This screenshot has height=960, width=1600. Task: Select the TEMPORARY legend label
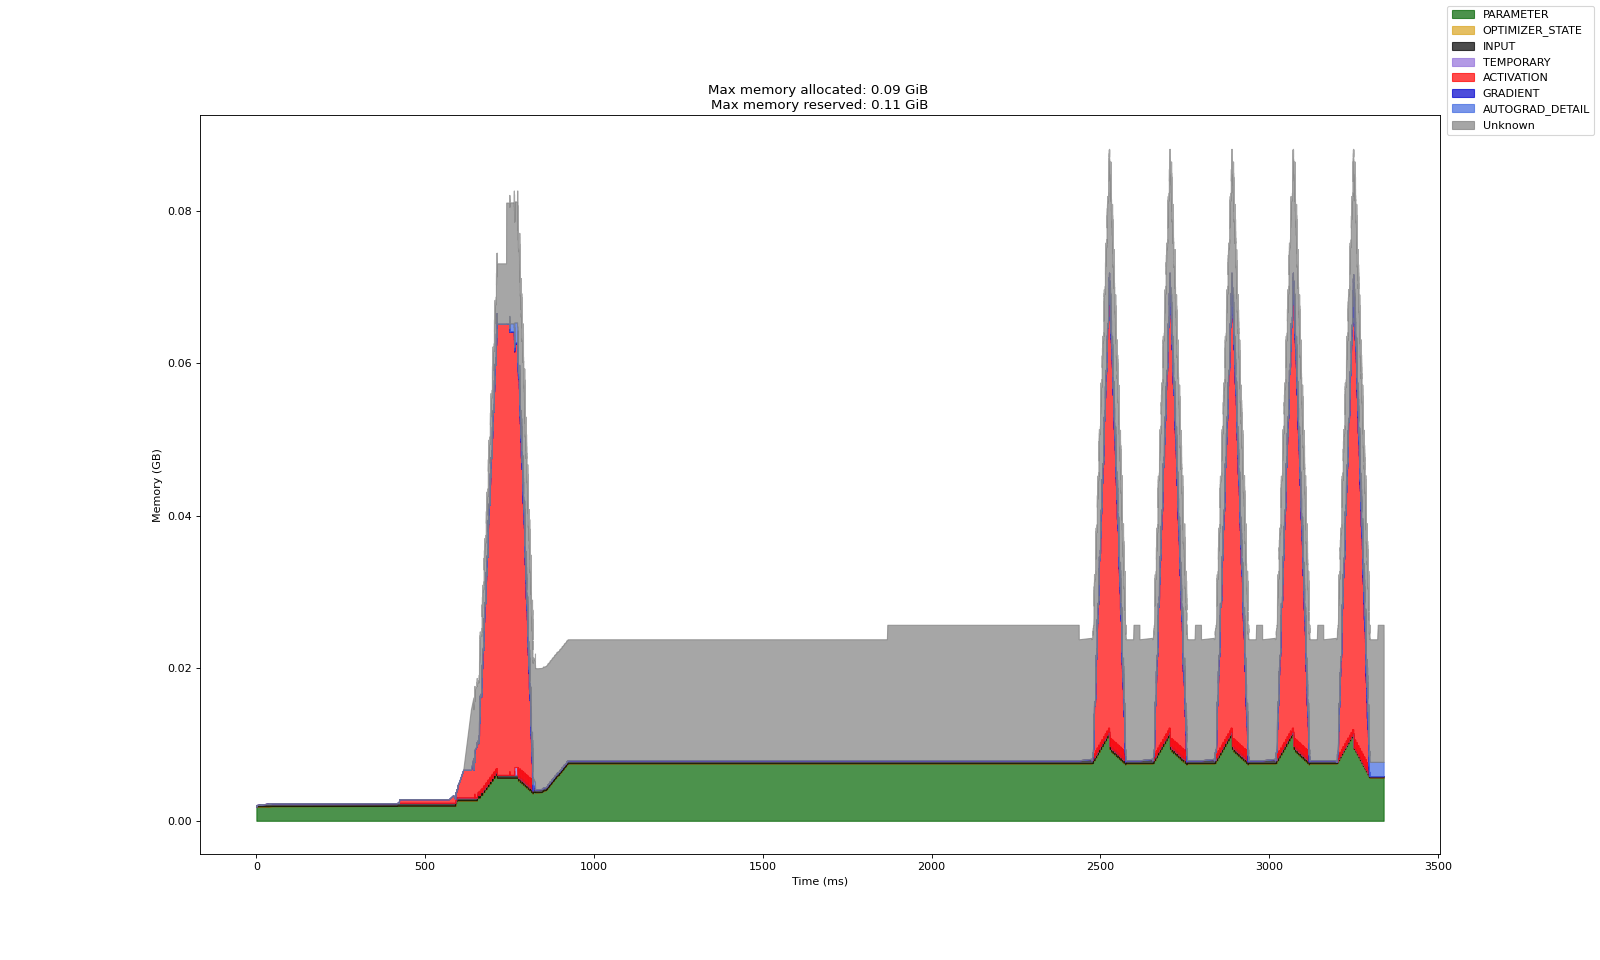click(1516, 62)
